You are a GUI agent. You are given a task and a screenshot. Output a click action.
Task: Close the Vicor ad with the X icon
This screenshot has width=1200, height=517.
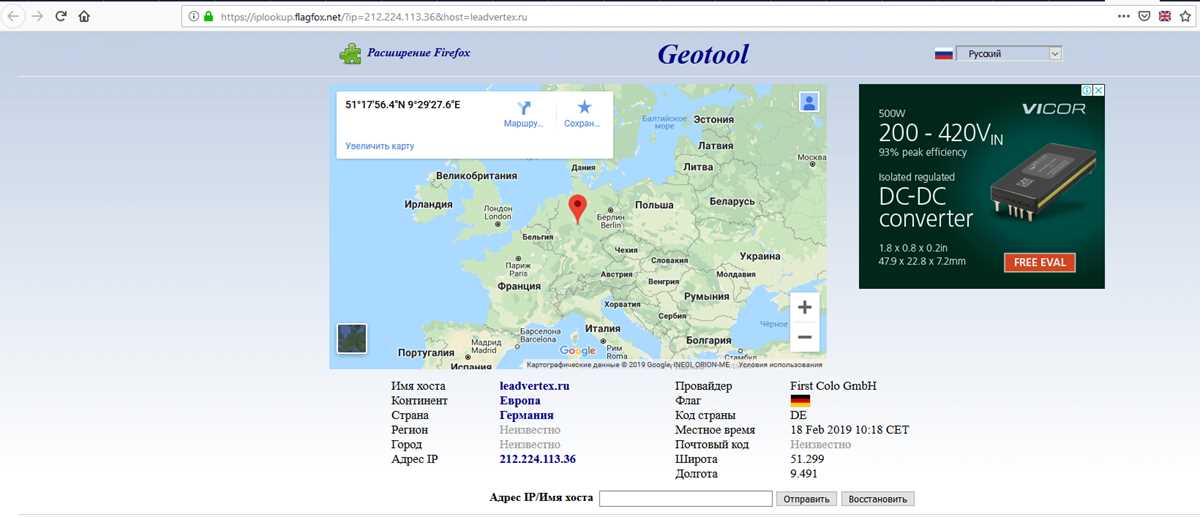pyautogui.click(x=1098, y=90)
